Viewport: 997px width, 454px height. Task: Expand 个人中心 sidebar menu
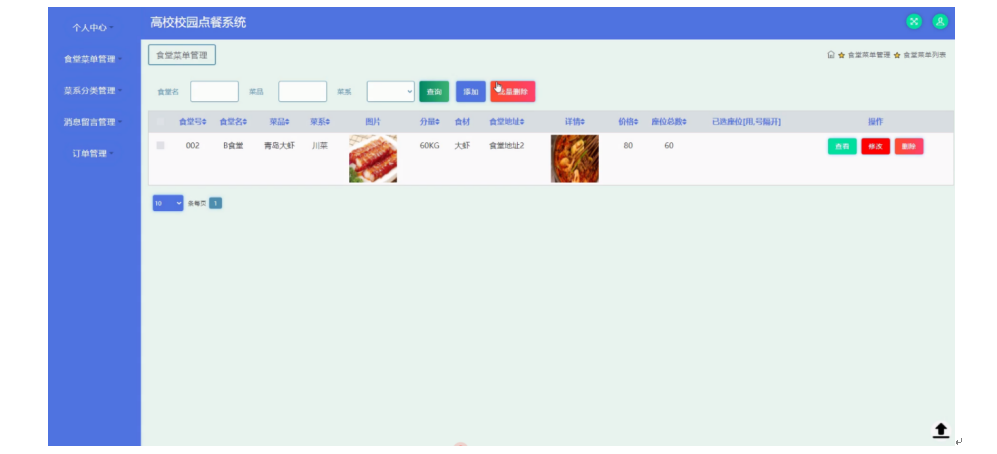[93, 28]
